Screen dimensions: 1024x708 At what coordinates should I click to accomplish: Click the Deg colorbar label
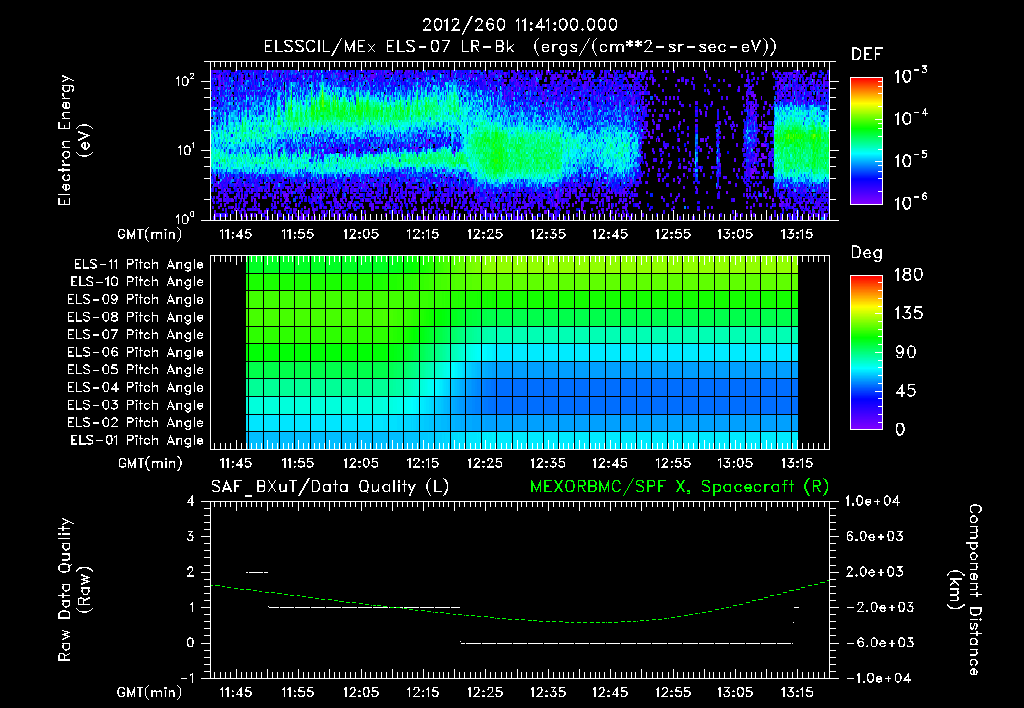click(867, 253)
